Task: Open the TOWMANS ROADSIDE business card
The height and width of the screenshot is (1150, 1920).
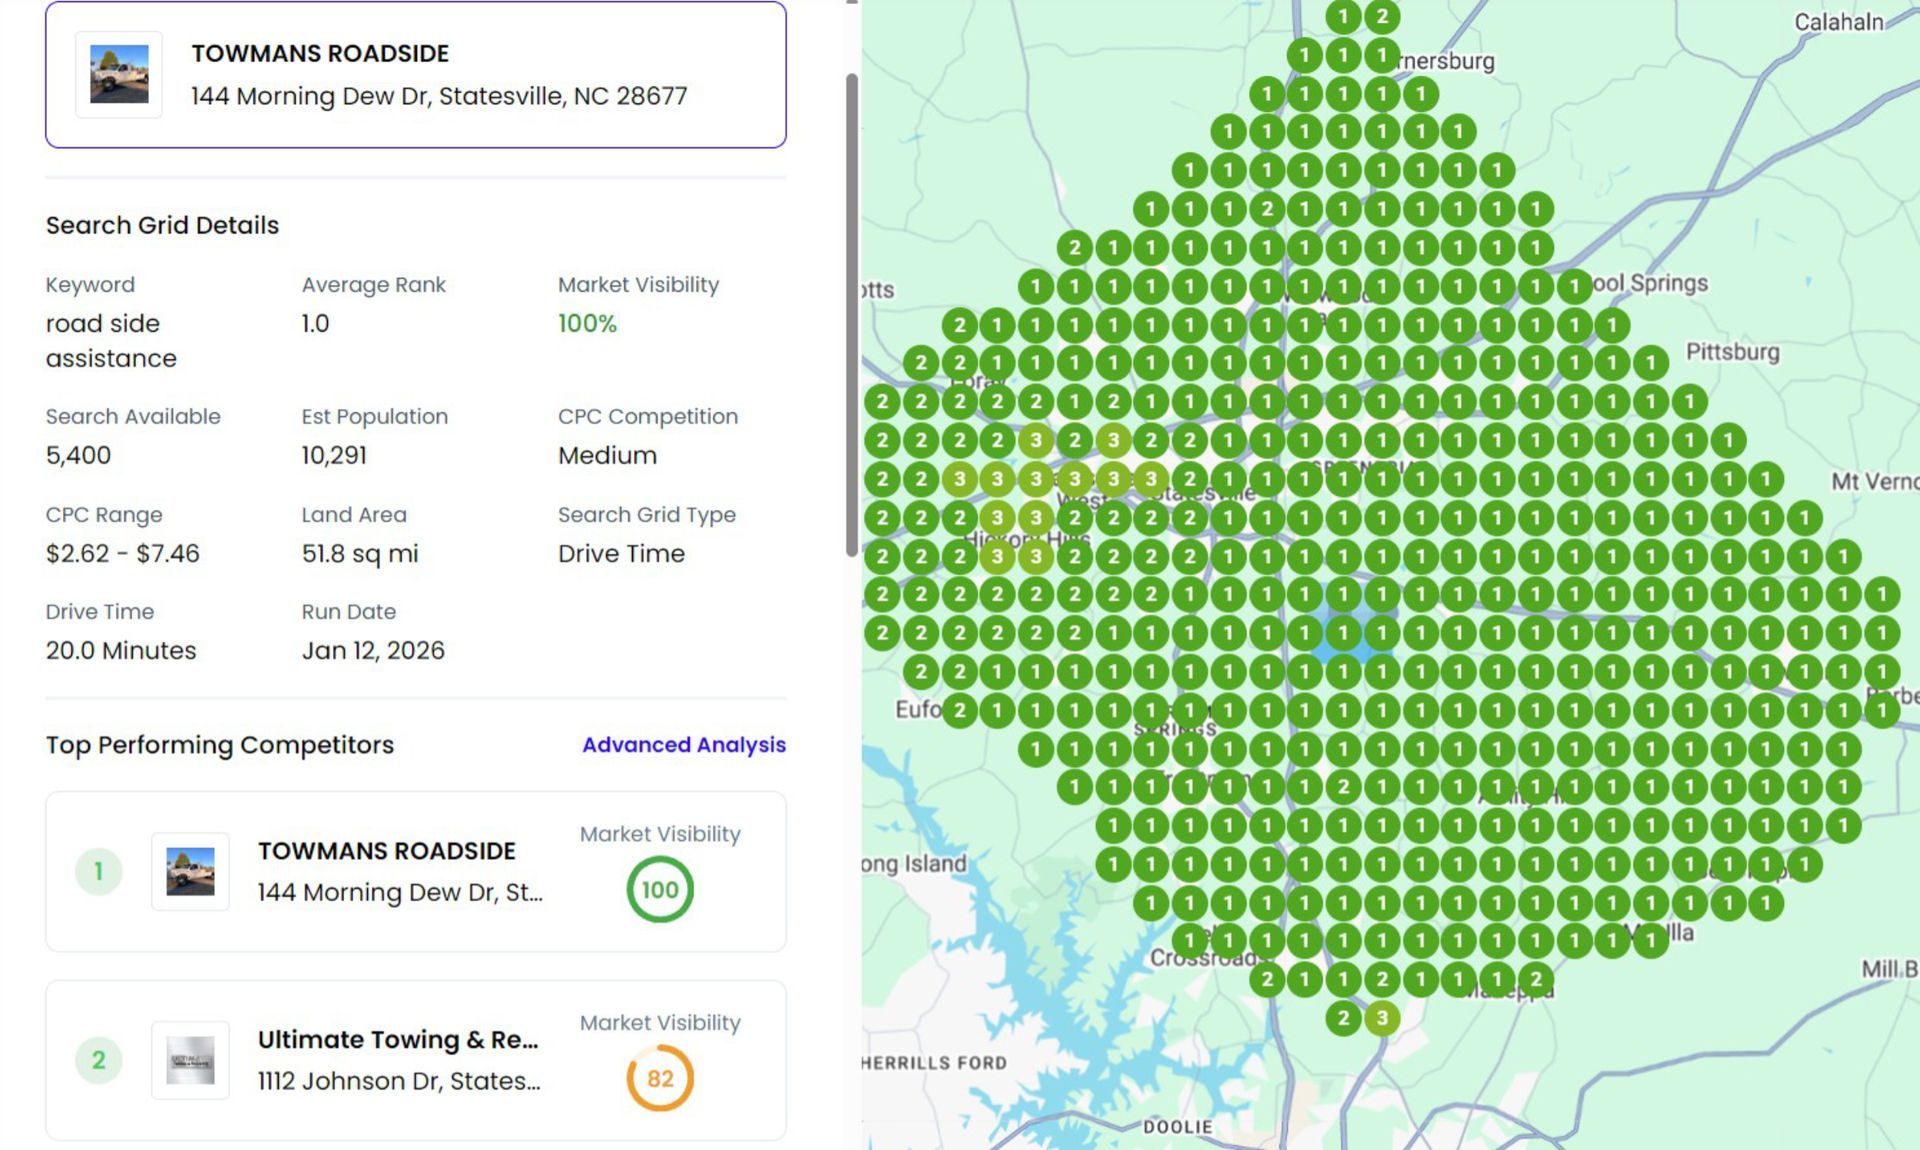Action: (417, 74)
